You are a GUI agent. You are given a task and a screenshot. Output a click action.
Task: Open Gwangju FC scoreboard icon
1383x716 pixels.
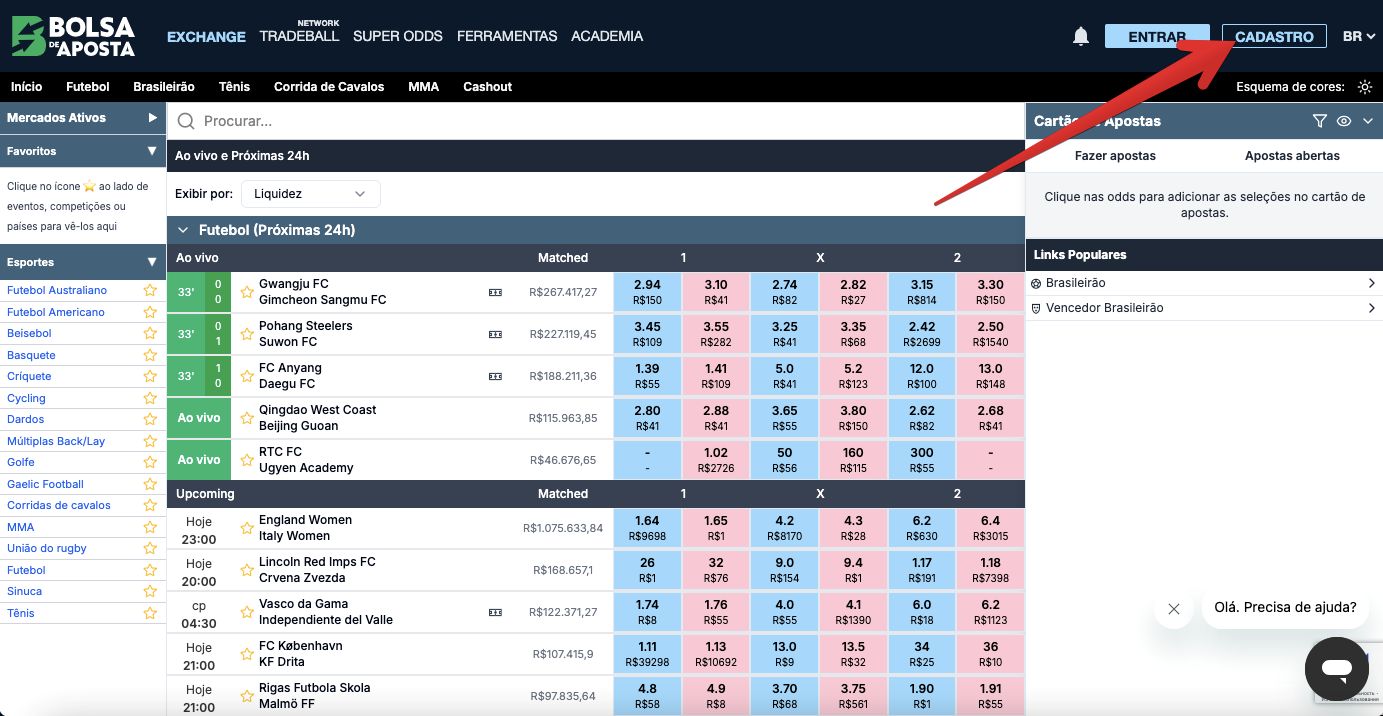pyautogui.click(x=495, y=292)
